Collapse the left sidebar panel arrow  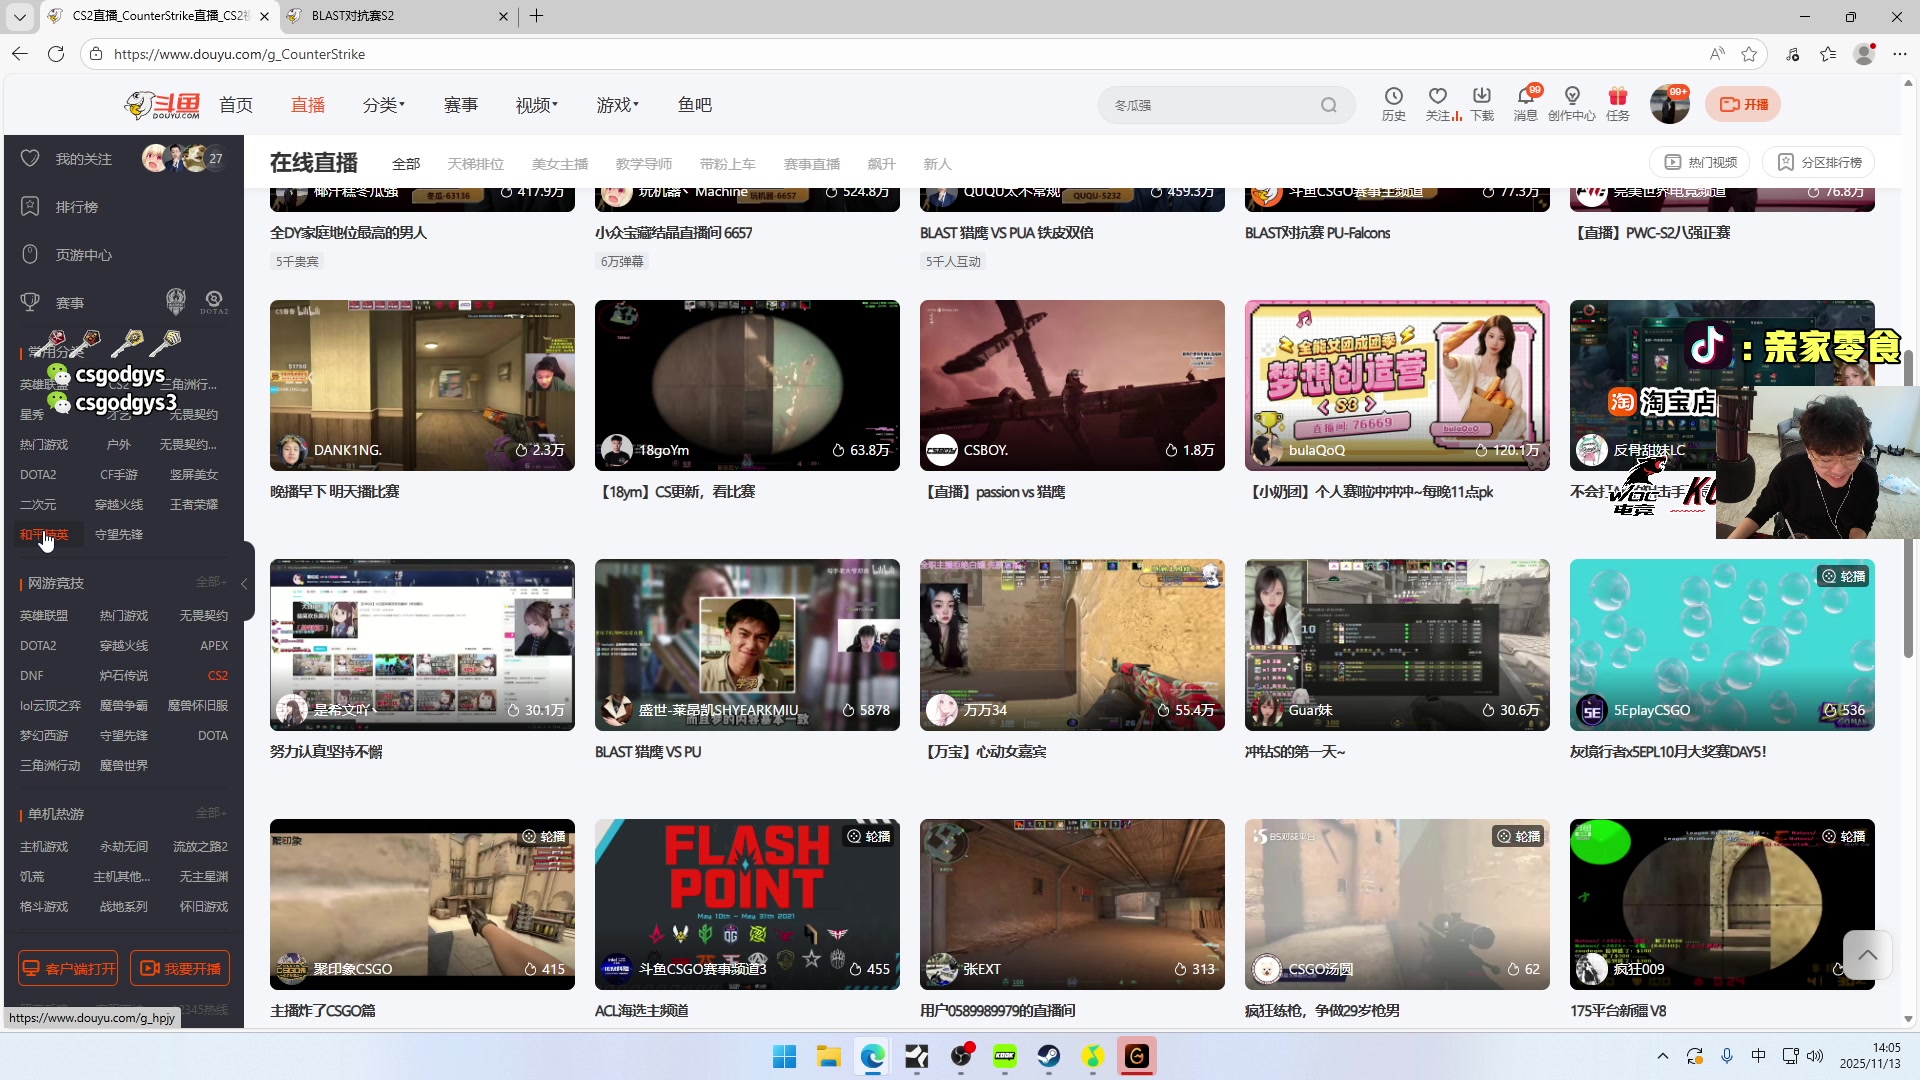(244, 583)
